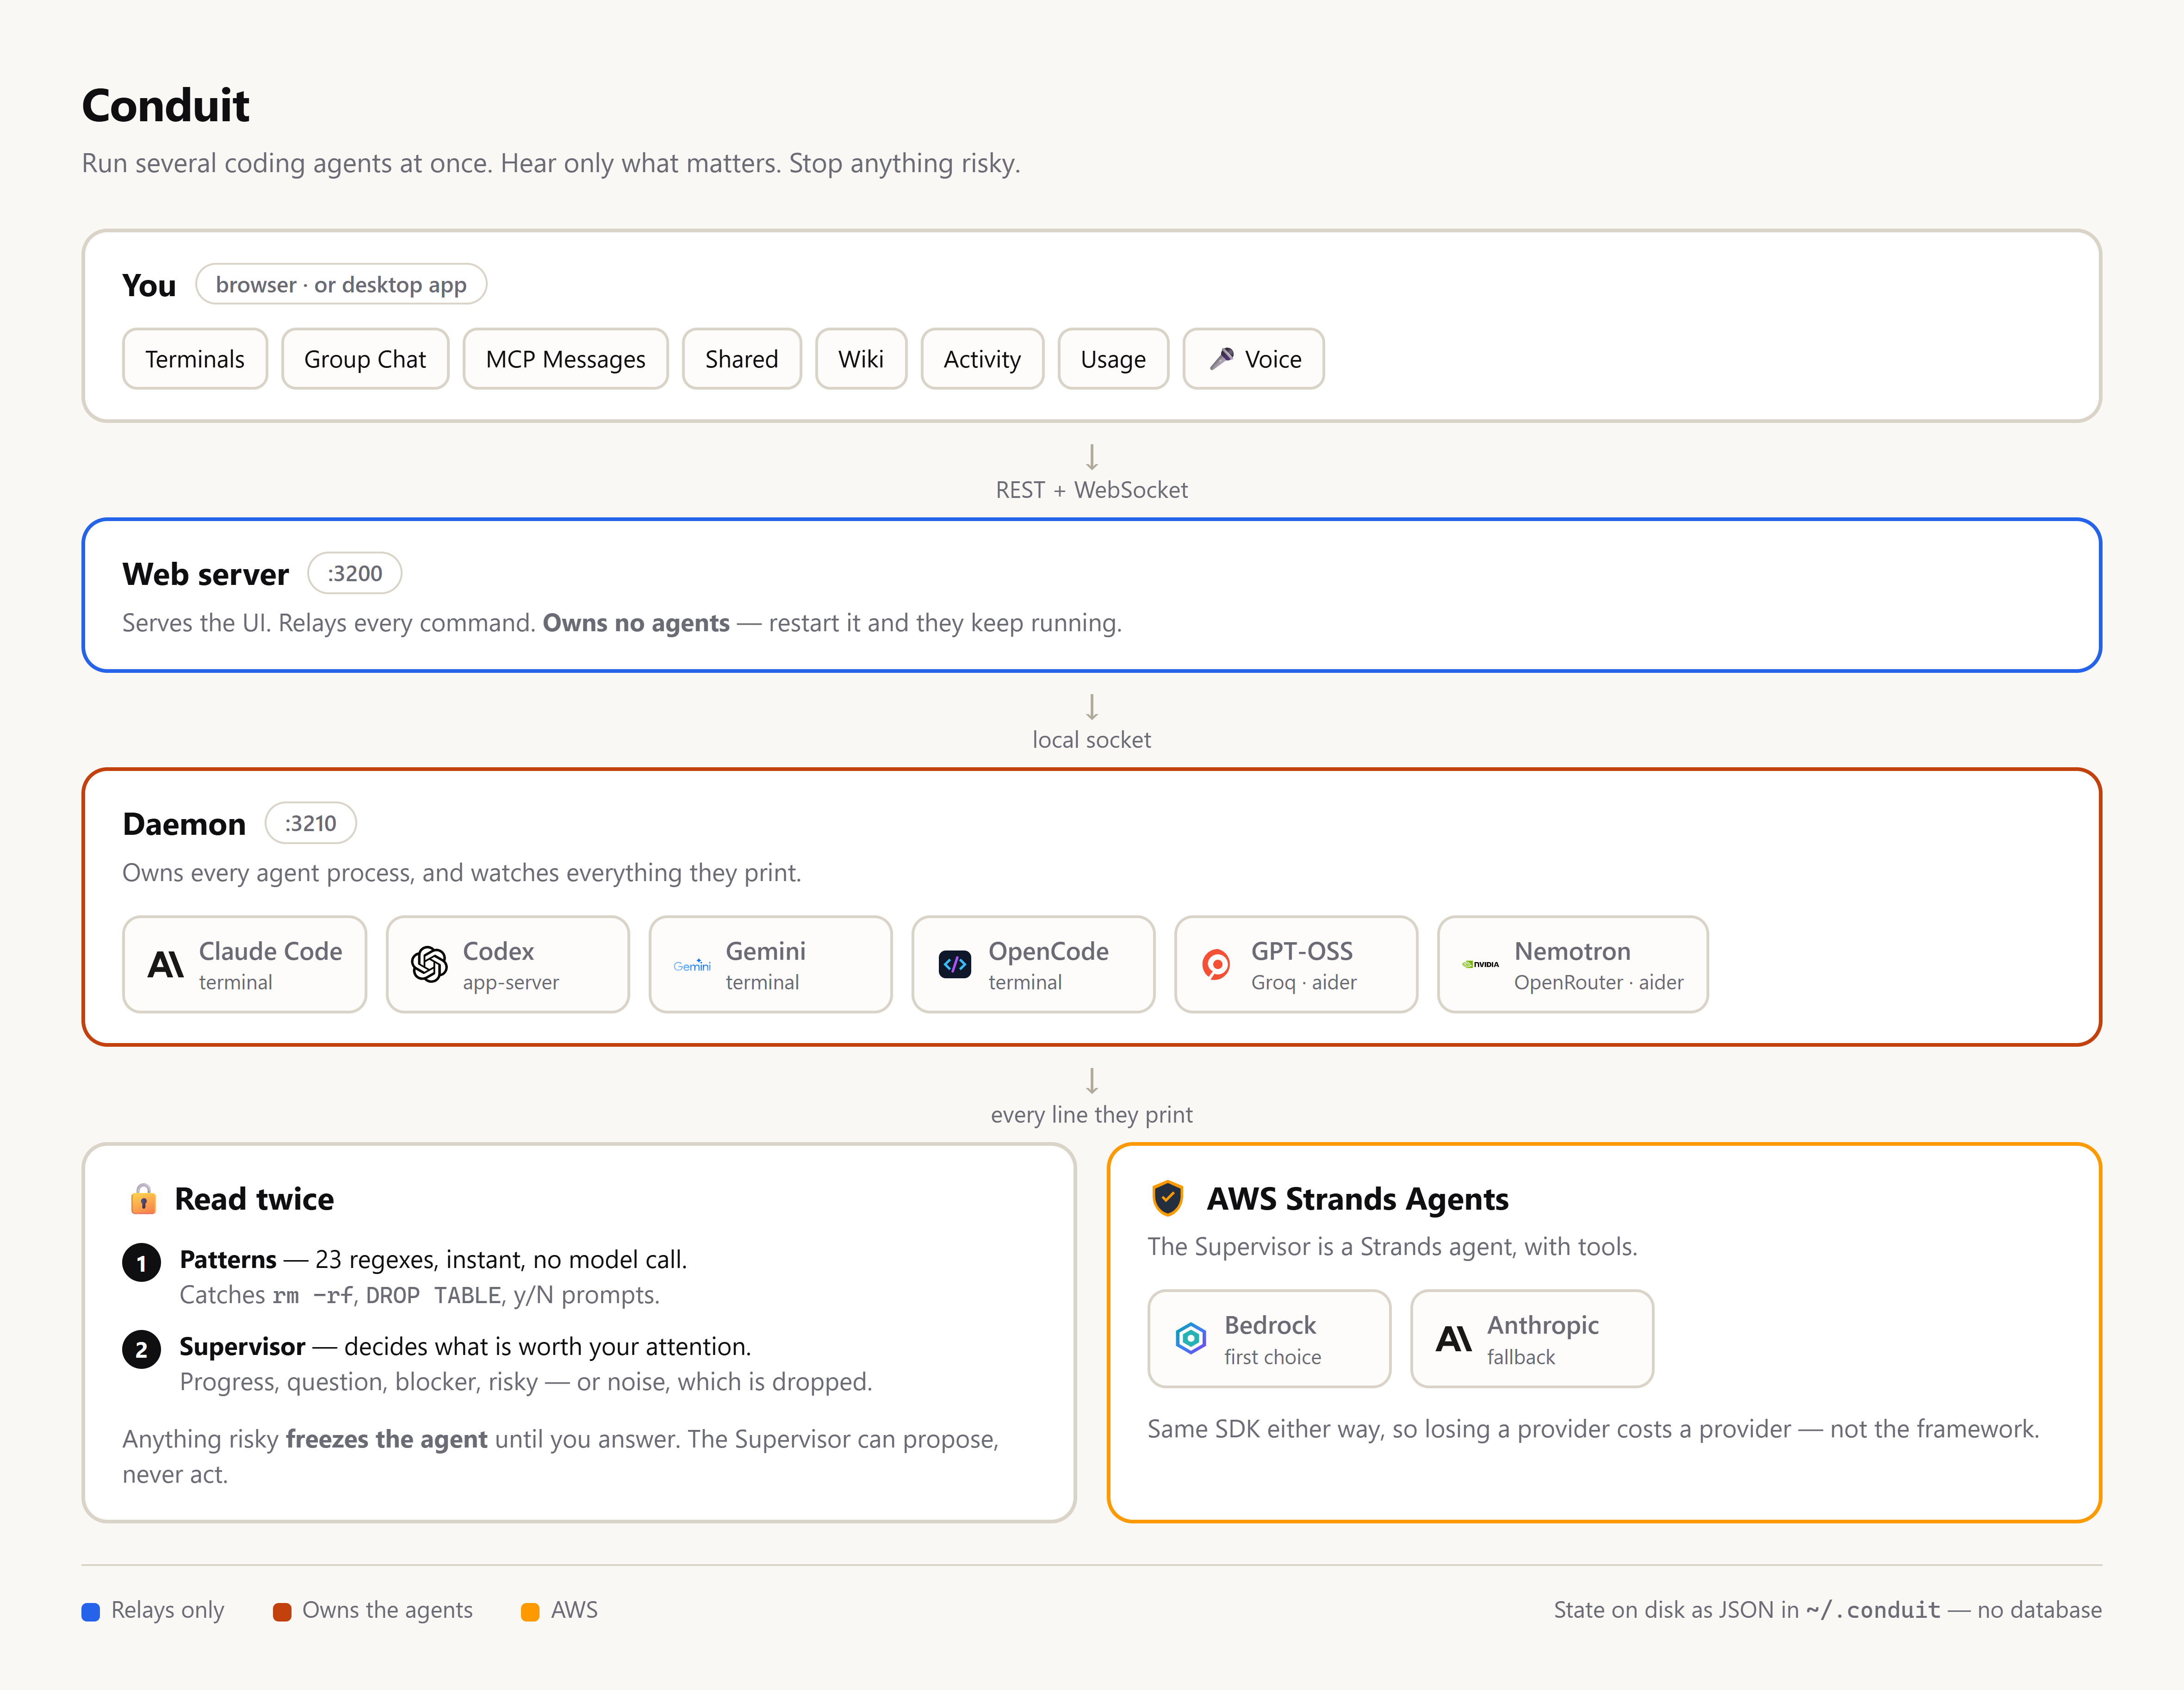Go to the Wiki tab
The height and width of the screenshot is (1690, 2184).
(x=861, y=359)
